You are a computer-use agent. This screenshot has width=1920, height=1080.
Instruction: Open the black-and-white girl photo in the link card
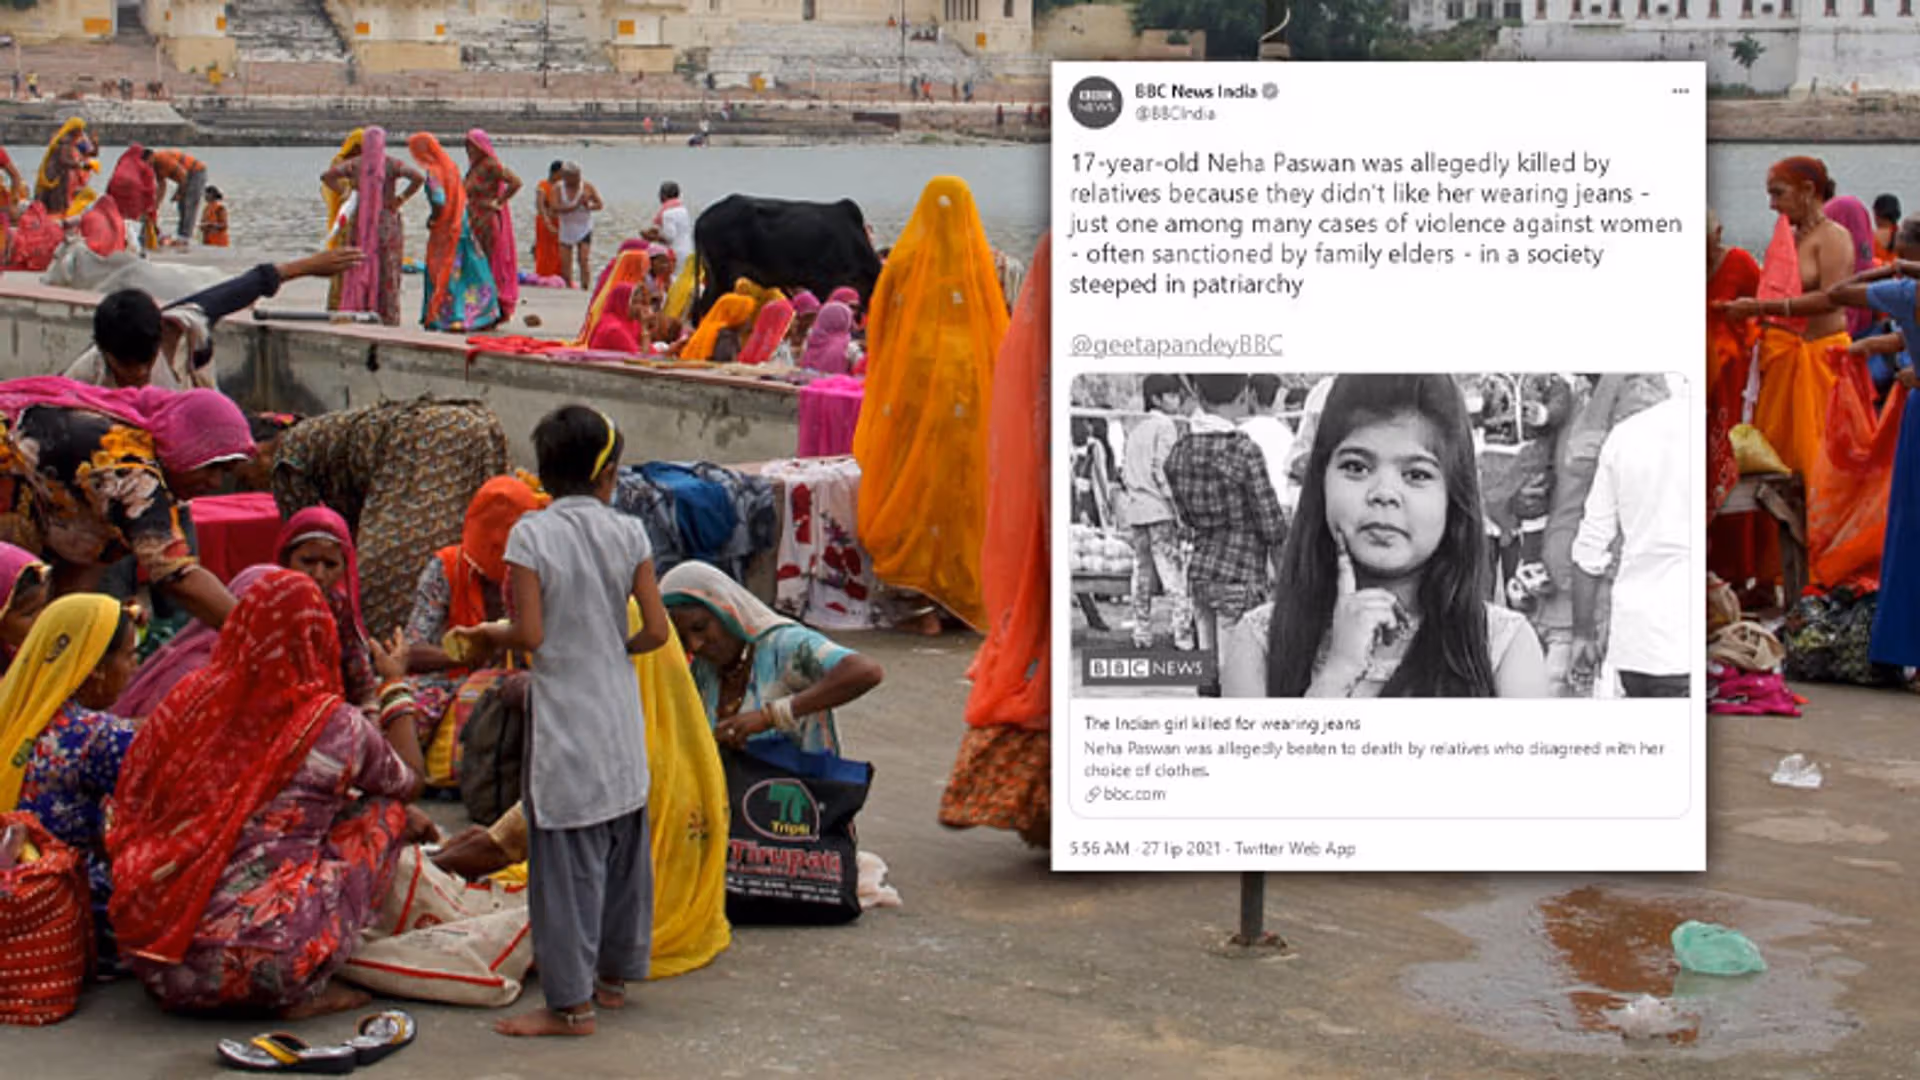pyautogui.click(x=1380, y=535)
